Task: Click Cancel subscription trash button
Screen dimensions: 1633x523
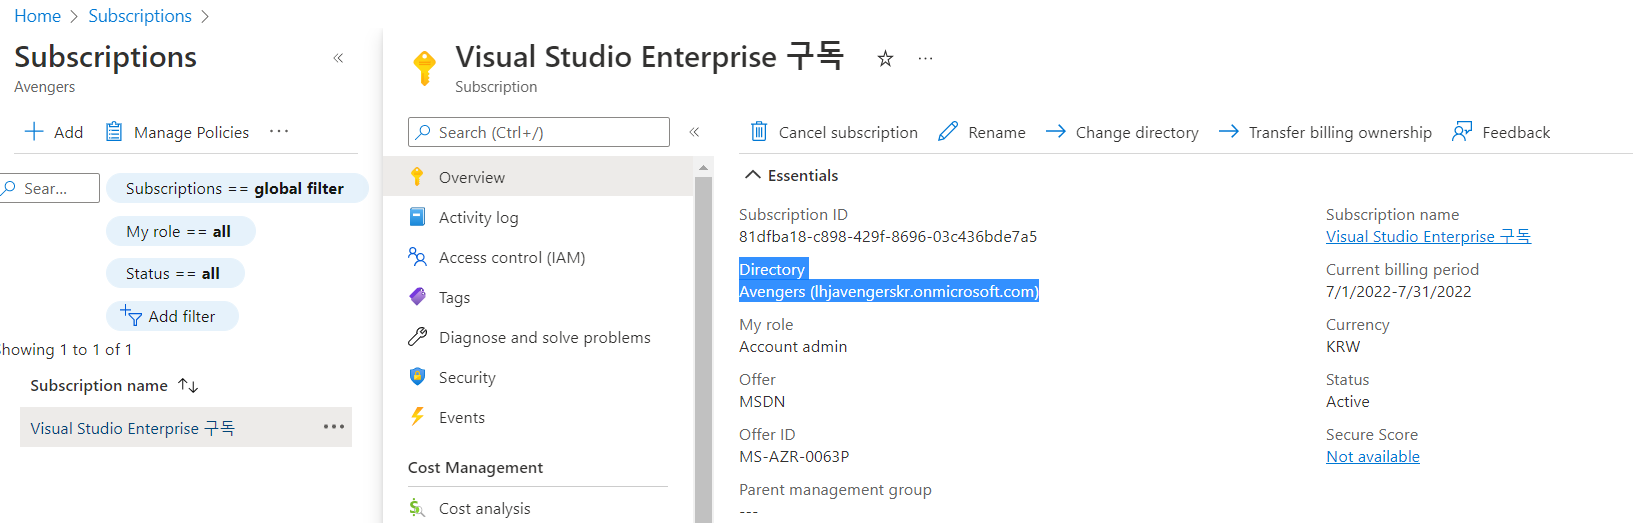Action: click(834, 132)
